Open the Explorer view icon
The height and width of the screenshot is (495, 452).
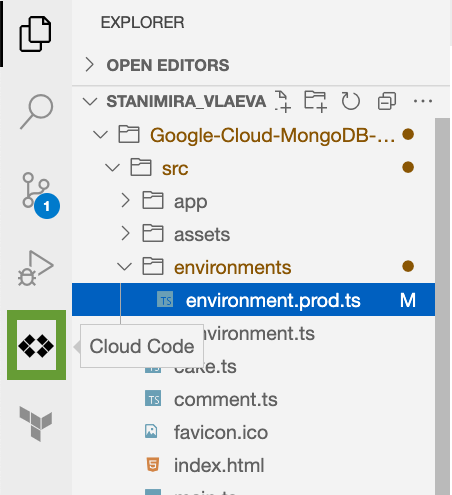(x=35, y=34)
